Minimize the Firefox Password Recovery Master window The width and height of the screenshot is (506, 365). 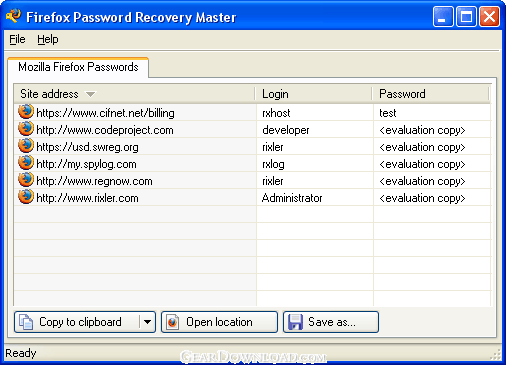443,17
